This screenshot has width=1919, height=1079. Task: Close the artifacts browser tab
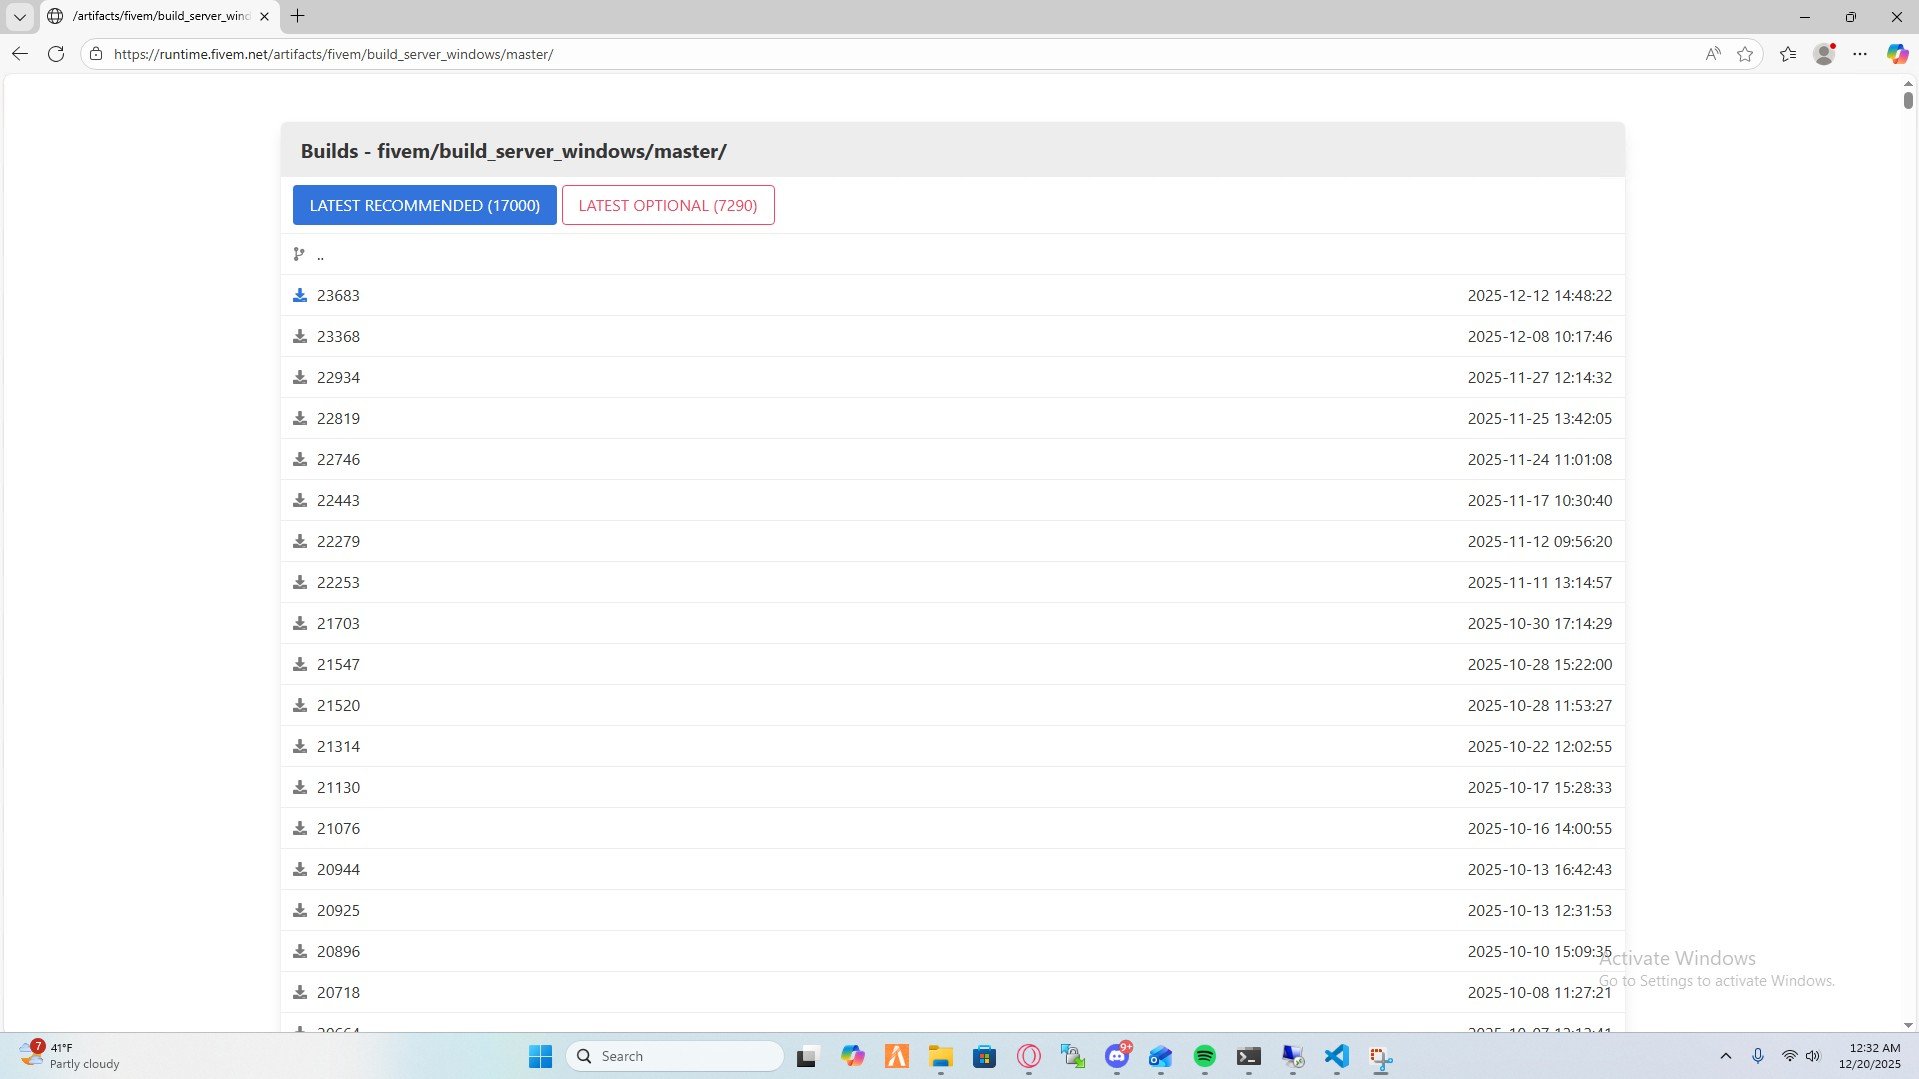click(264, 16)
